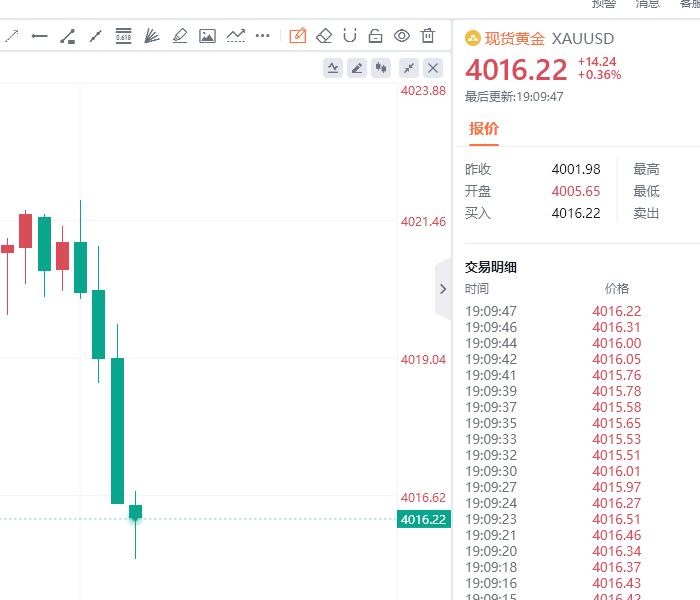Click the current price label 4016.22 on axis
Screen dimensions: 700x600
[x=424, y=519]
